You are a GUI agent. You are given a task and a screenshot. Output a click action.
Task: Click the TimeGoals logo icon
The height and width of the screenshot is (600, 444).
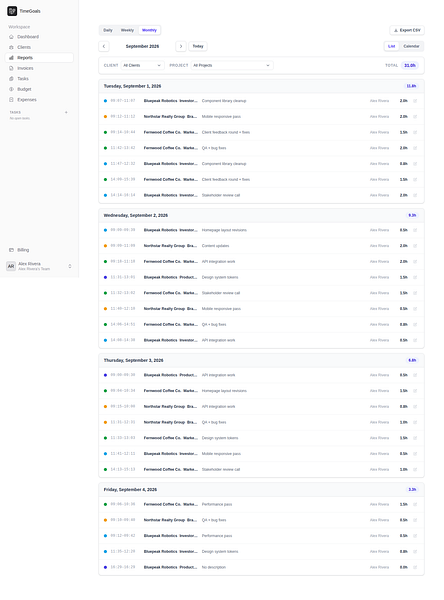[x=12, y=11]
